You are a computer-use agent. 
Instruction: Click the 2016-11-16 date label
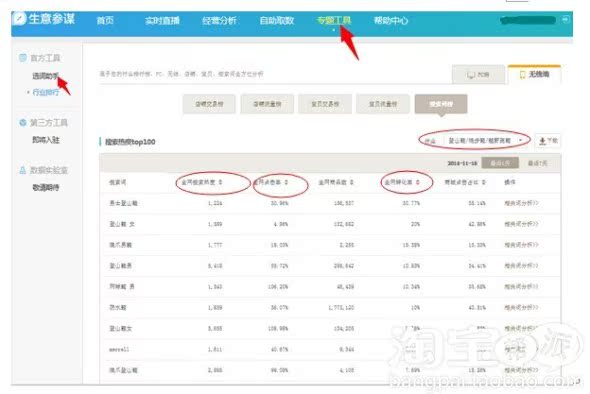[462, 163]
